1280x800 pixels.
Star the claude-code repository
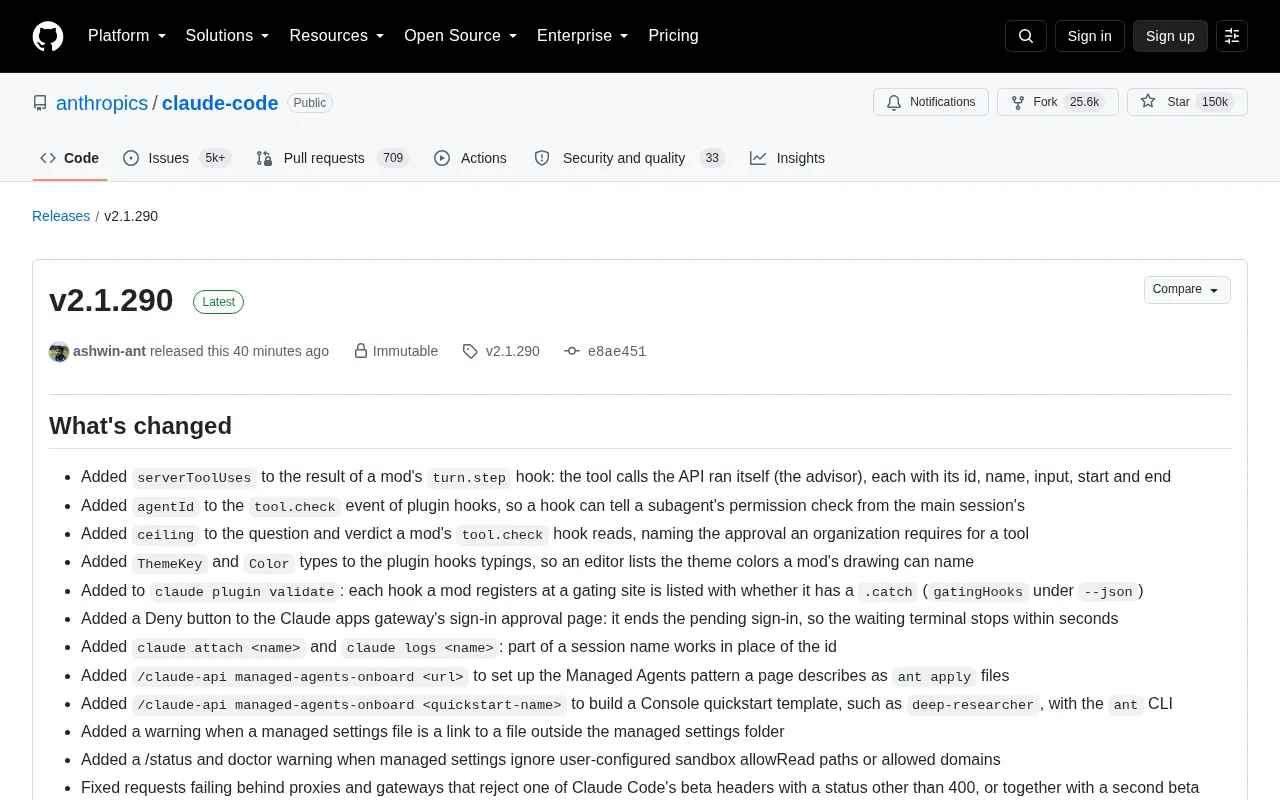(1187, 102)
